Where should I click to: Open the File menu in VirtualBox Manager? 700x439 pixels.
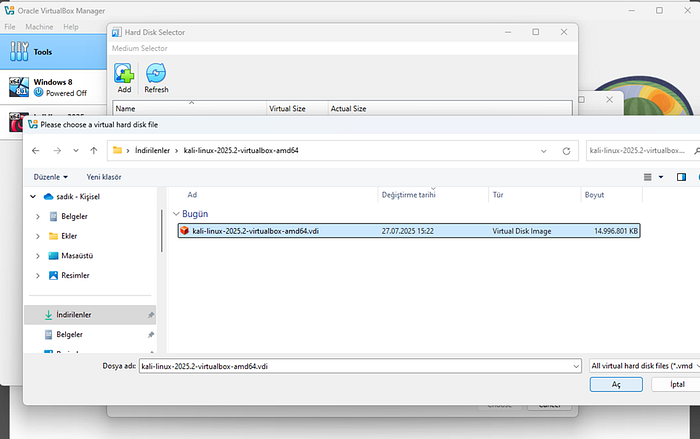pyautogui.click(x=10, y=27)
